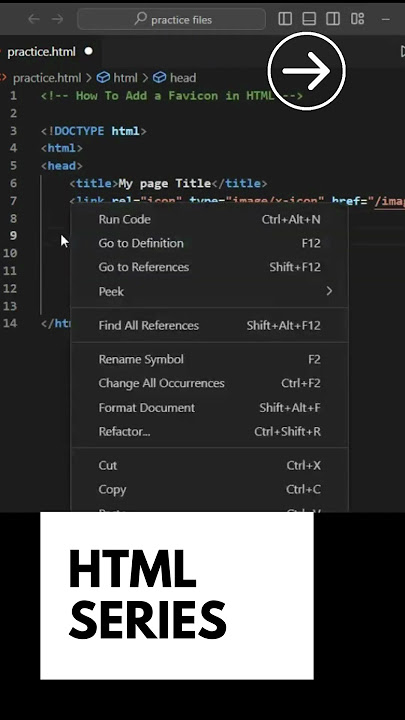
Task: Click line number 5 in gutter
Action: pyautogui.click(x=13, y=165)
